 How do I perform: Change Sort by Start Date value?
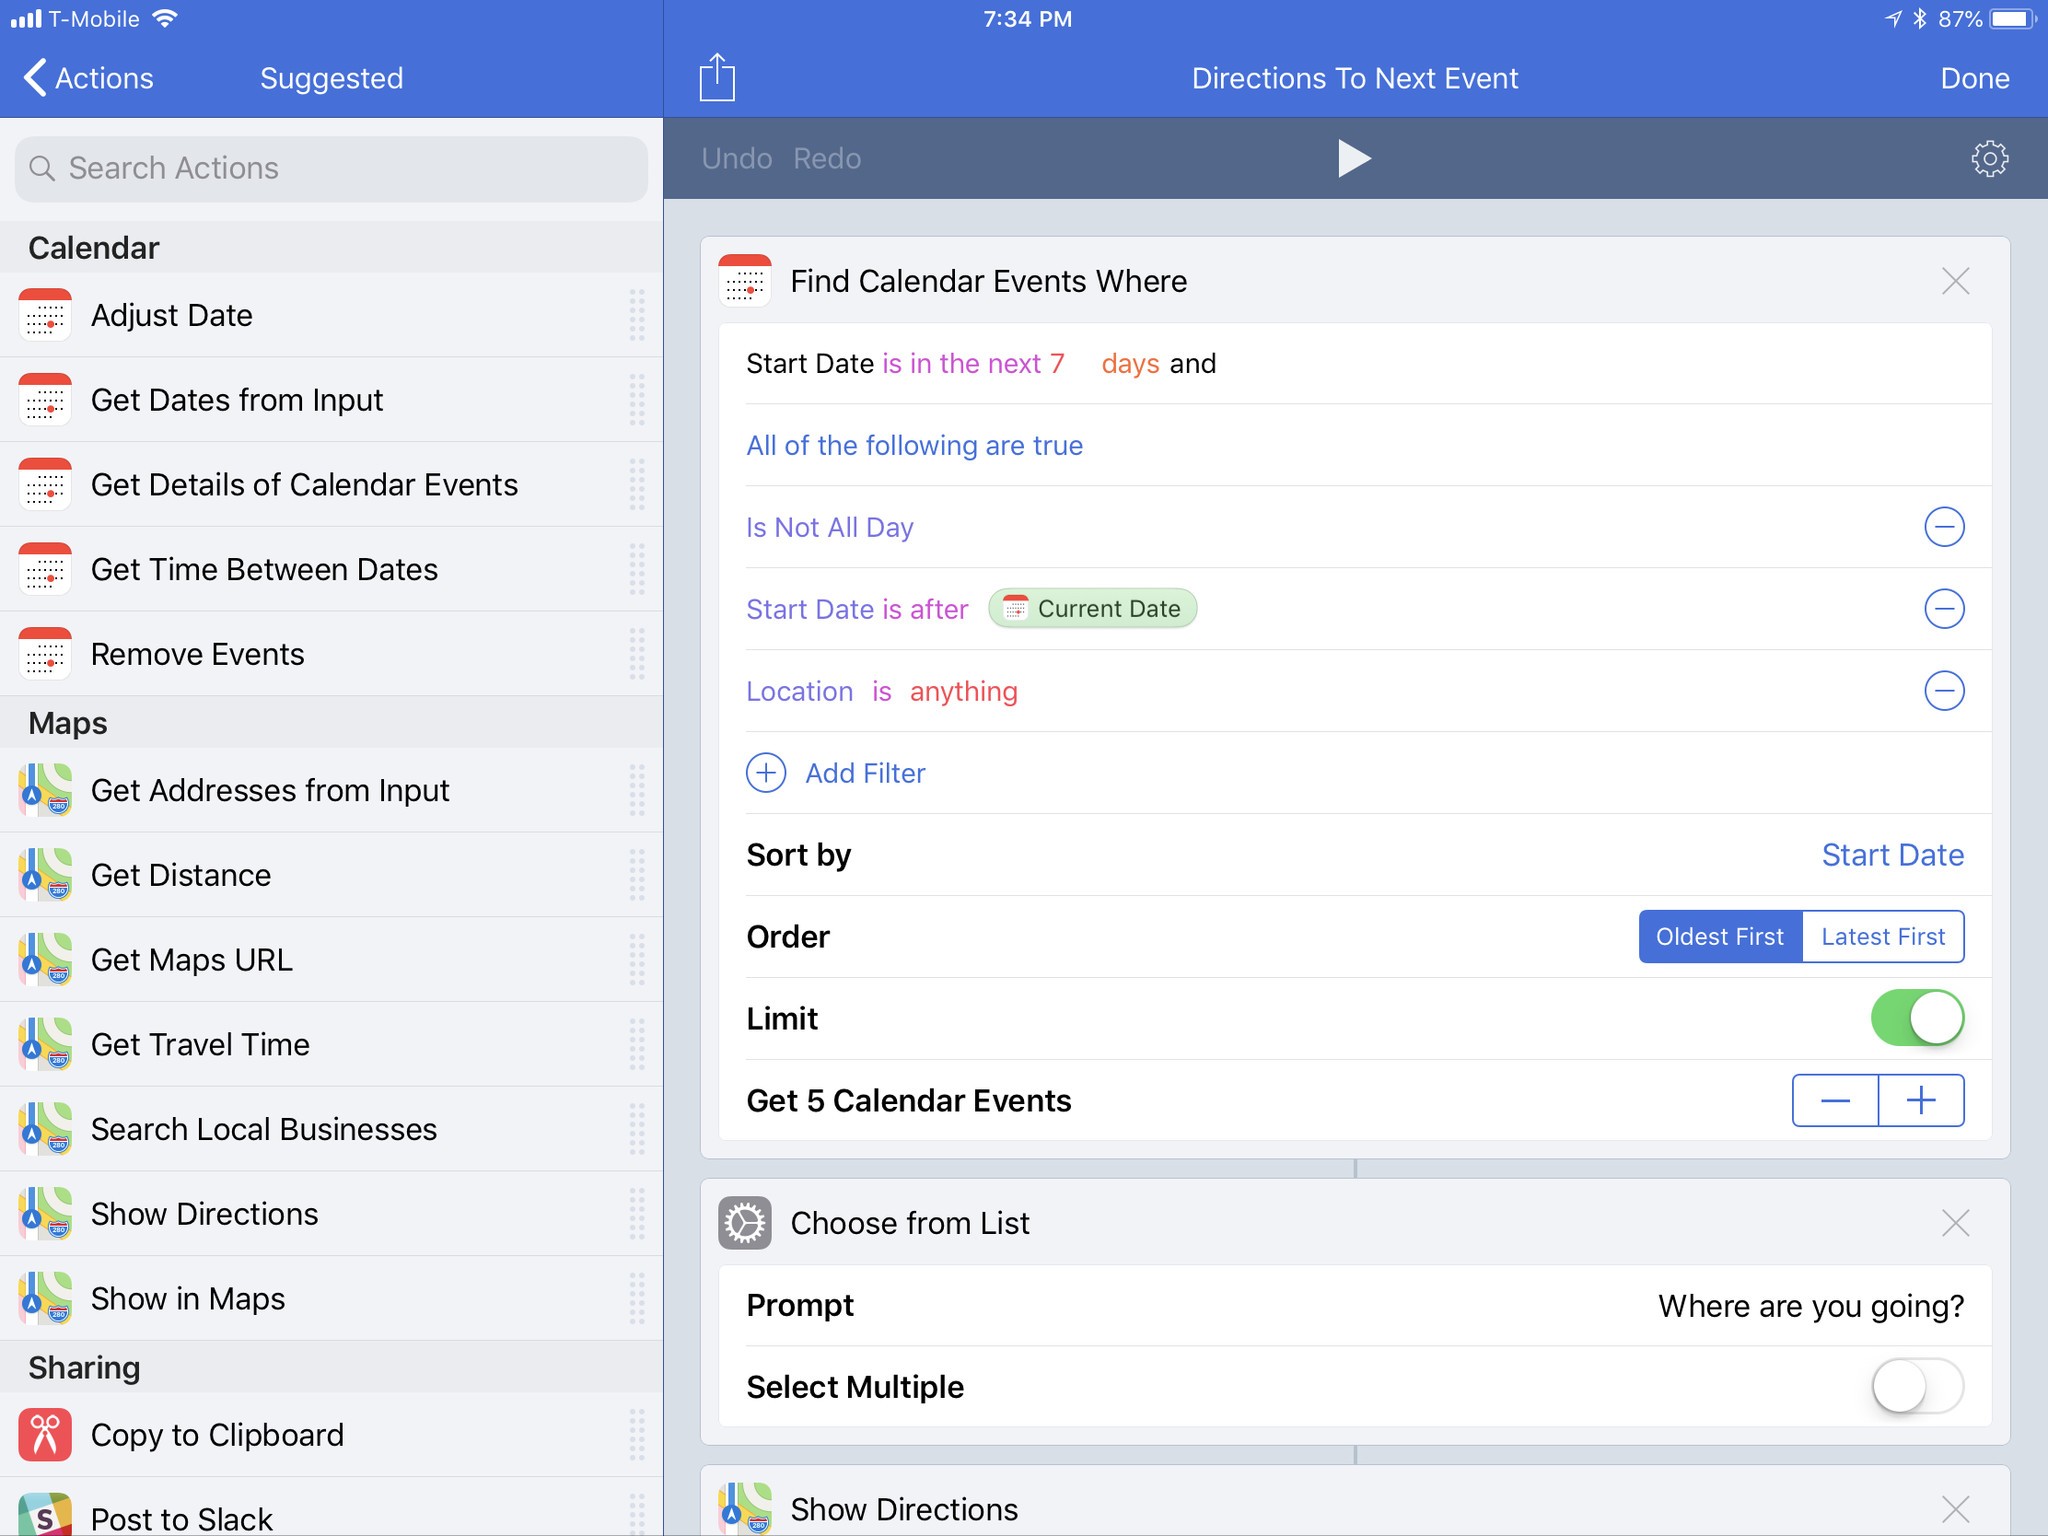coord(1892,855)
